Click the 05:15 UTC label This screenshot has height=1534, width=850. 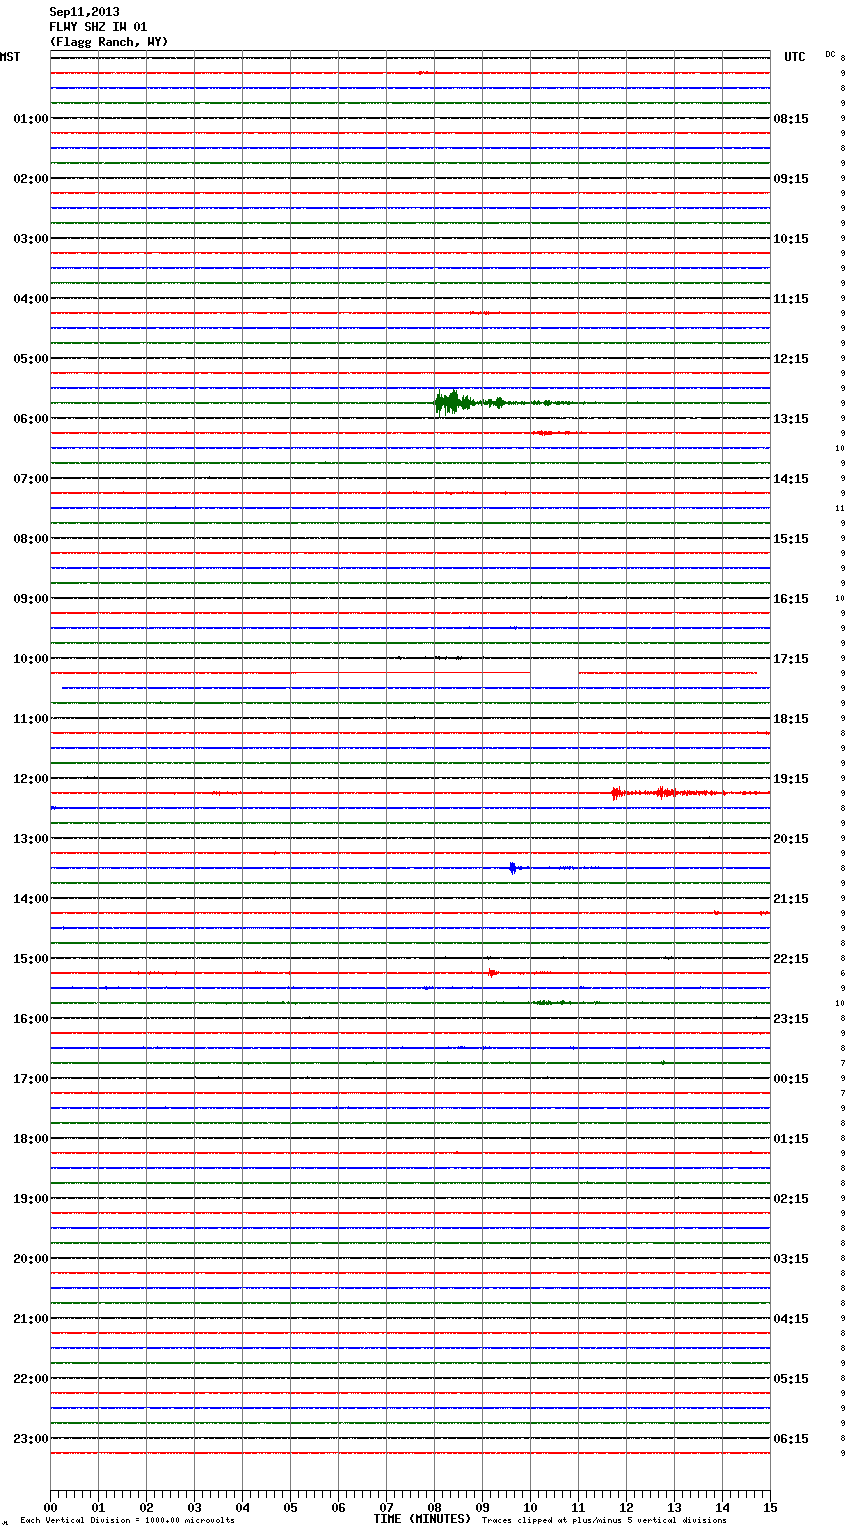tap(791, 1379)
